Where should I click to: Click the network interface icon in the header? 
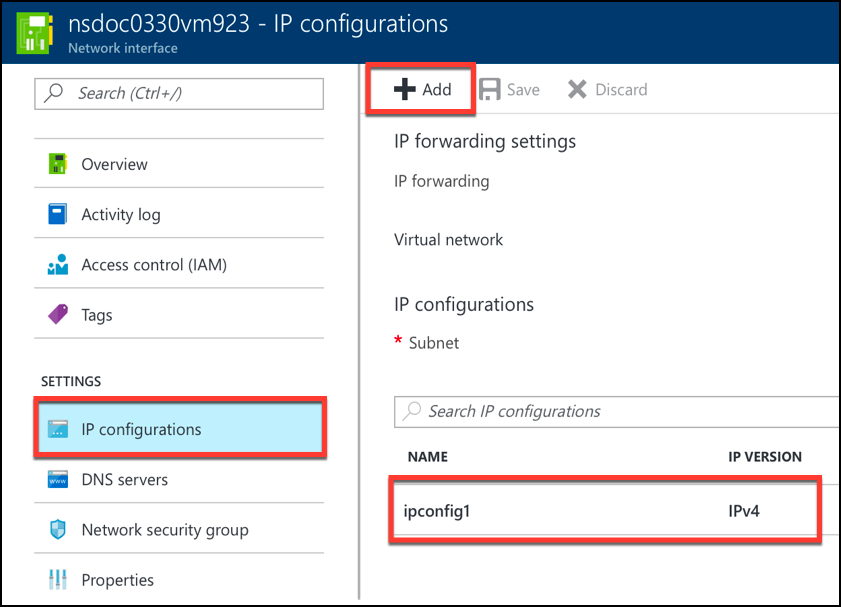(x=35, y=32)
